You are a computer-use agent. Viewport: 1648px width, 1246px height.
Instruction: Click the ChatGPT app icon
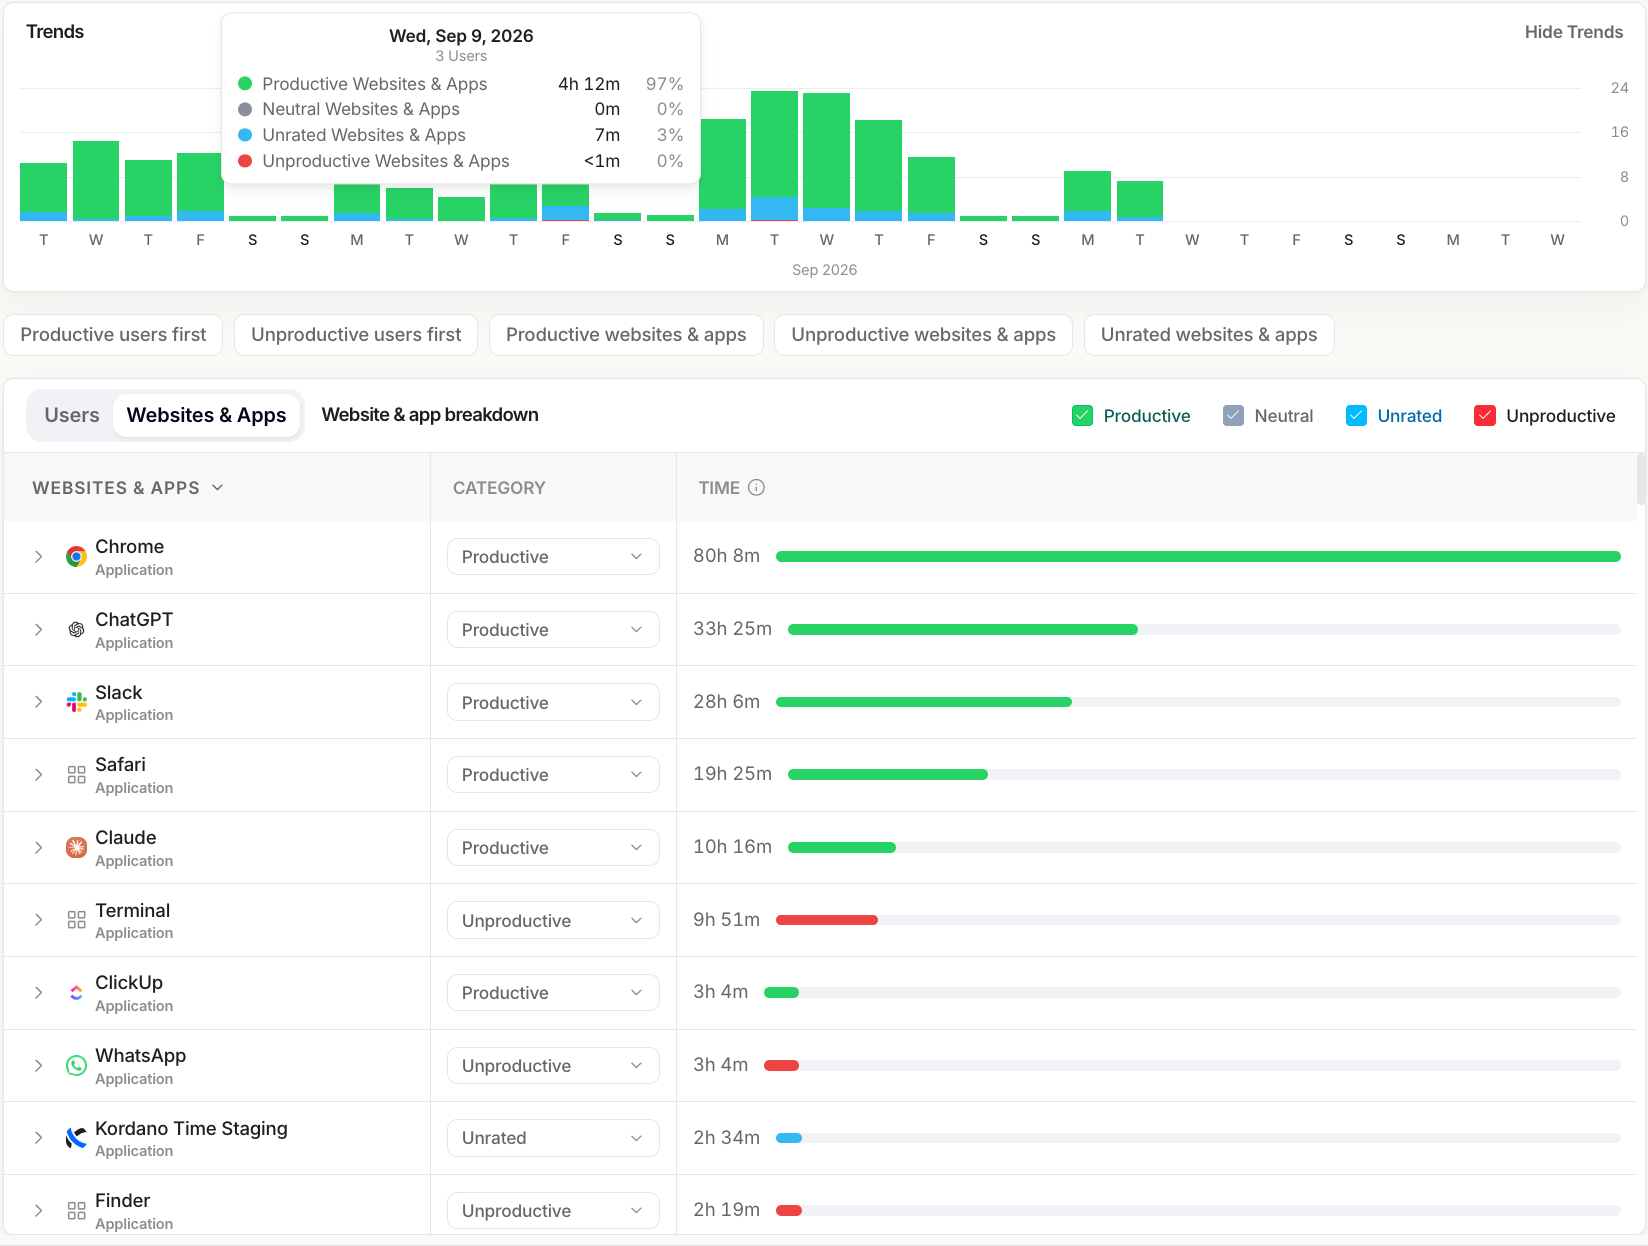point(76,630)
